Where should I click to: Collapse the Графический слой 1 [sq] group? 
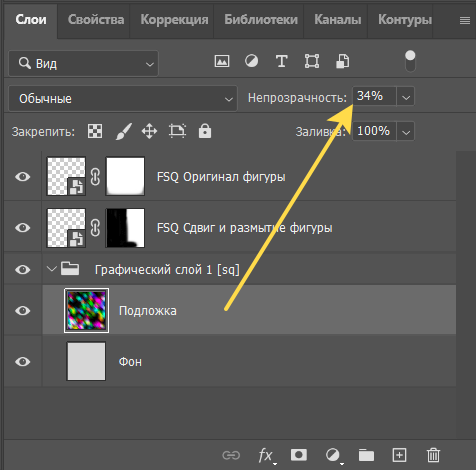[52, 269]
